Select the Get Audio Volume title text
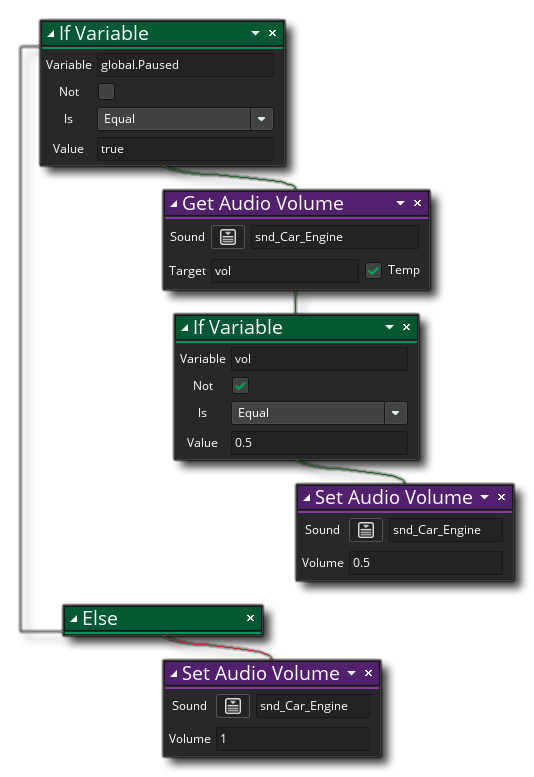The height and width of the screenshot is (777, 534). point(263,204)
